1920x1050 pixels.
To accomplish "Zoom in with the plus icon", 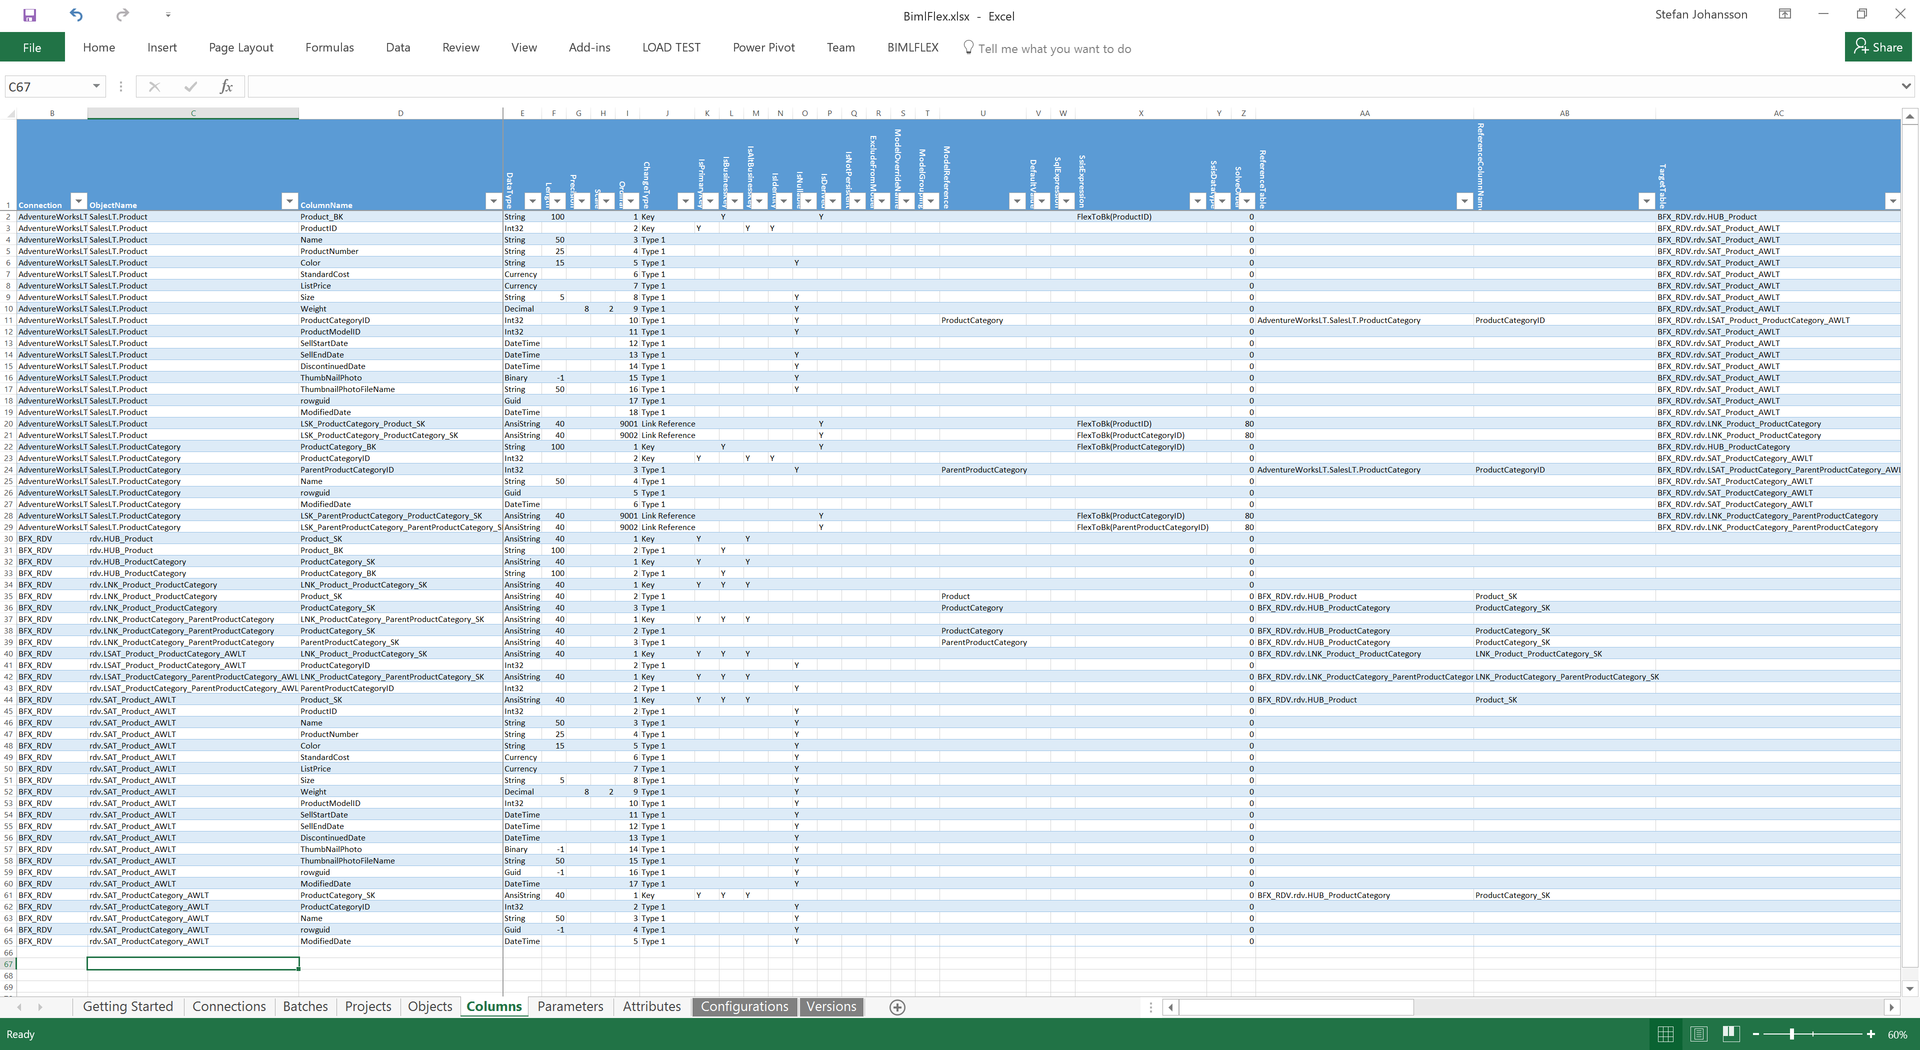I will 1871,1034.
